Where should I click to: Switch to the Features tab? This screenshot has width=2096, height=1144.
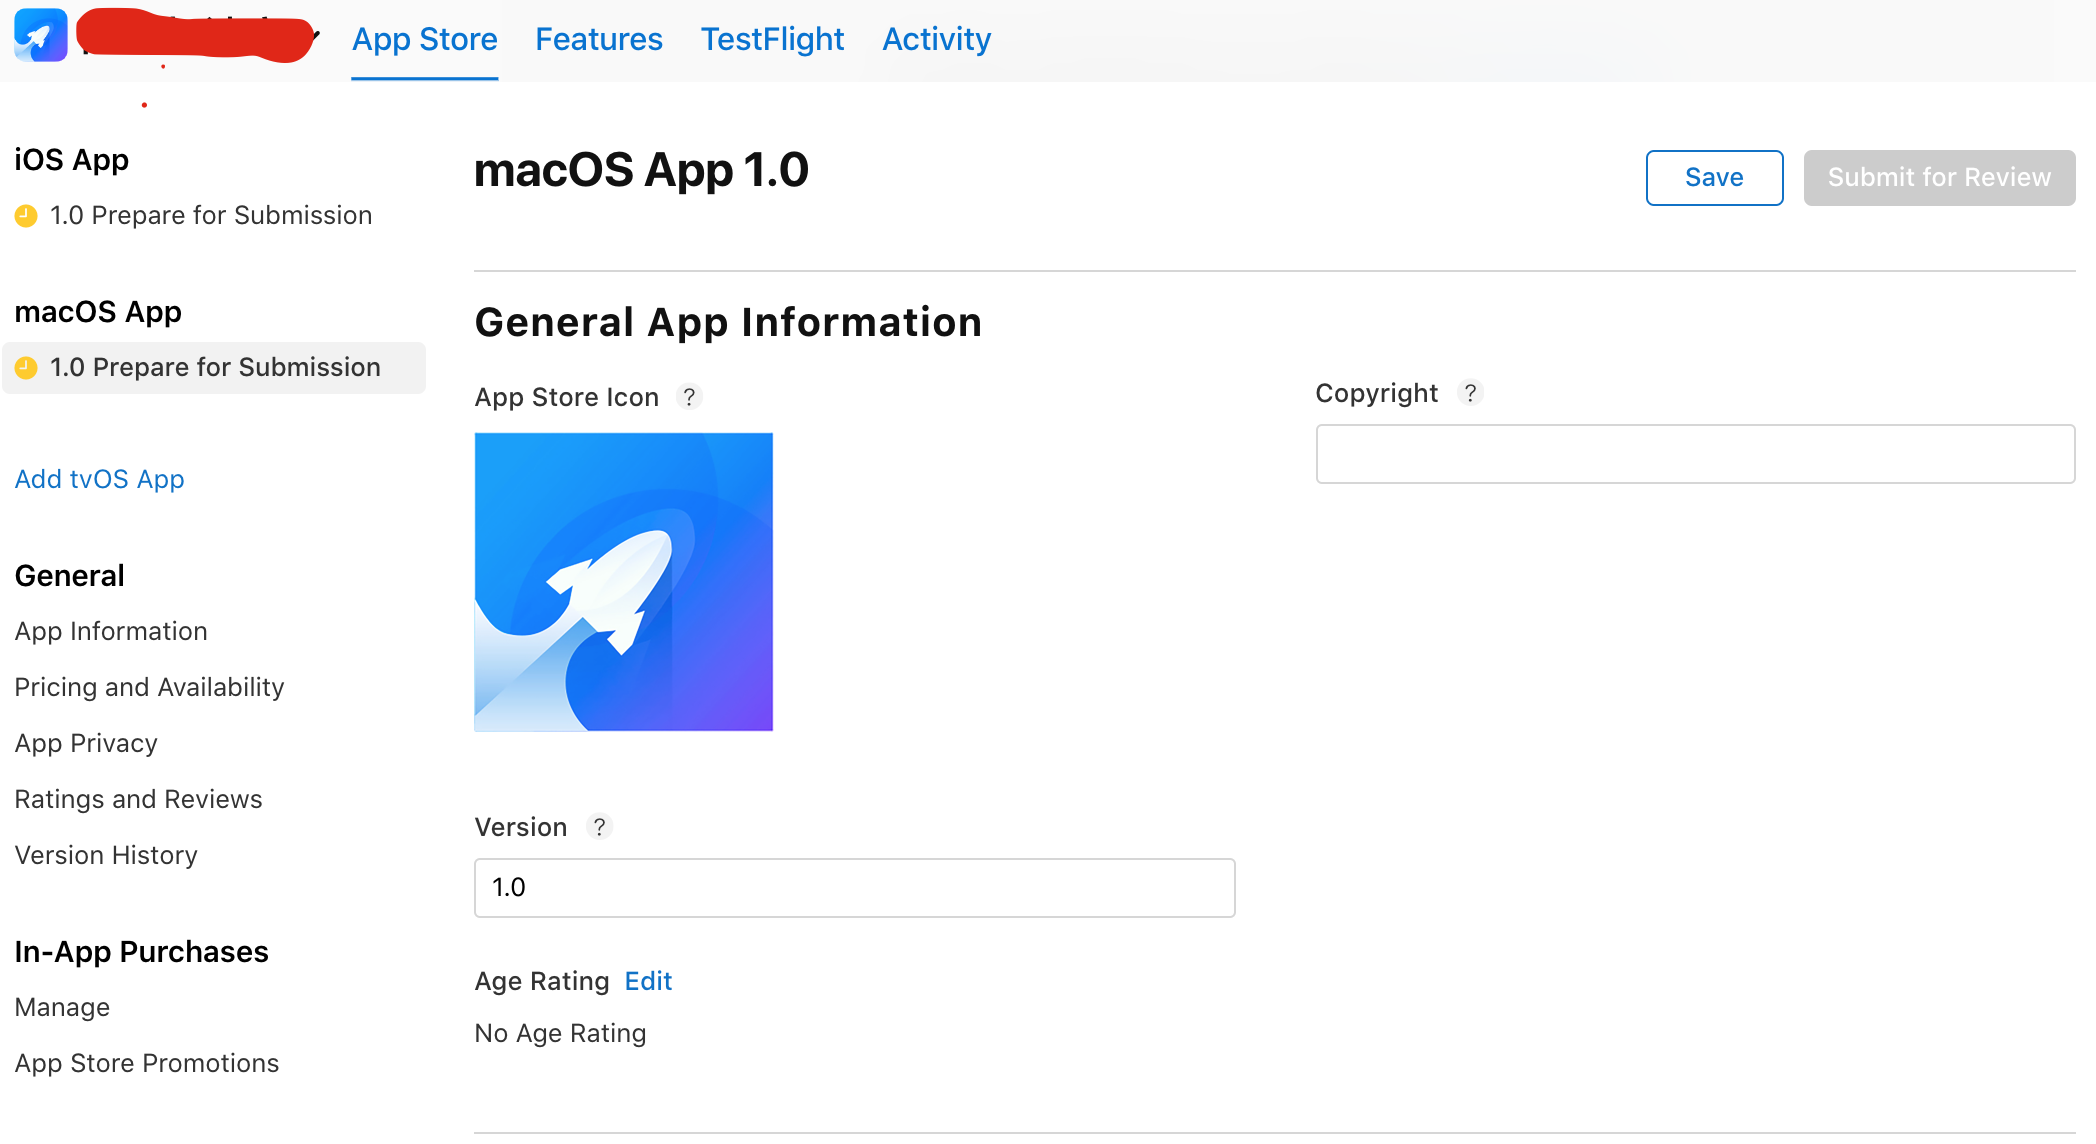[598, 39]
